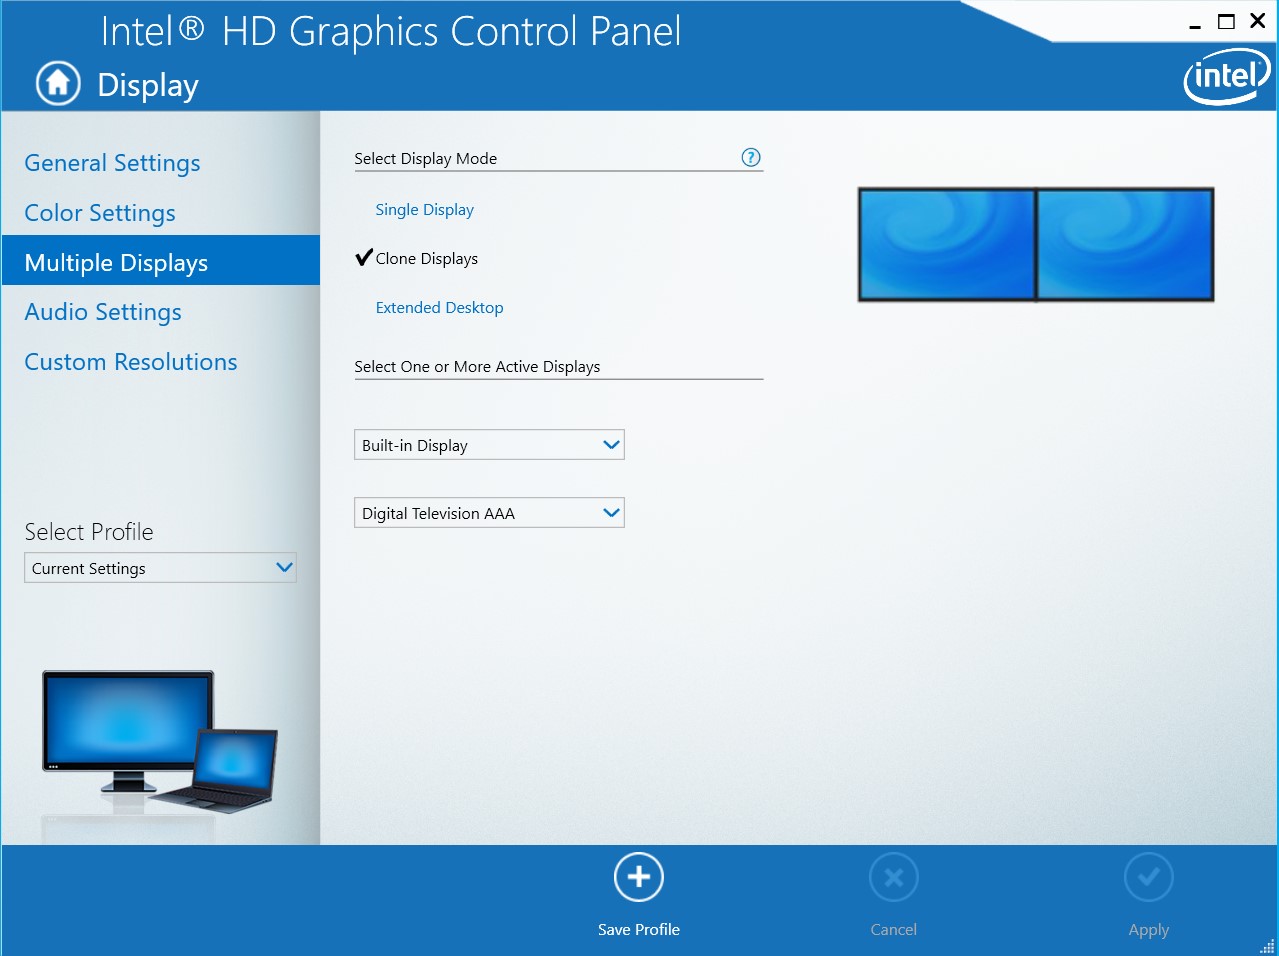Switch to Multiple Displays section
This screenshot has height=956, width=1279.
click(116, 262)
